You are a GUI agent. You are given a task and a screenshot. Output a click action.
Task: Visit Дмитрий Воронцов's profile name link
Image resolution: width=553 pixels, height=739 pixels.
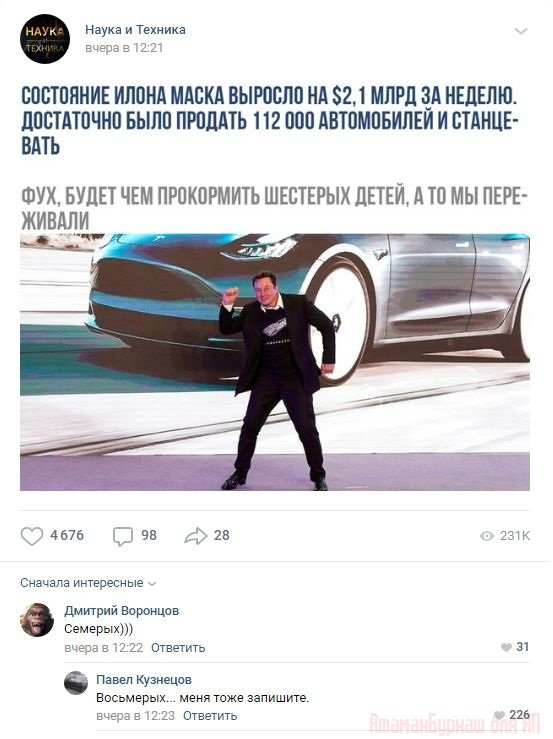click(x=122, y=611)
